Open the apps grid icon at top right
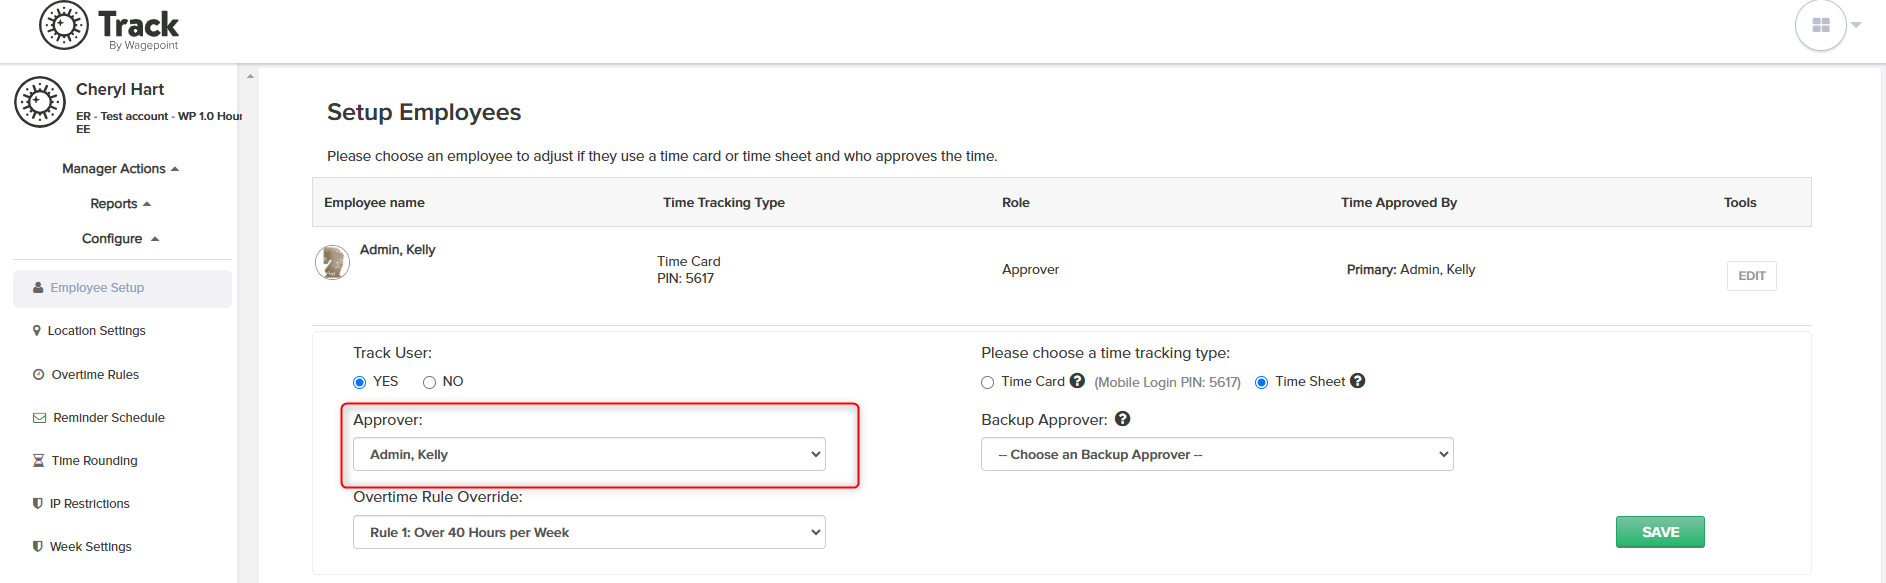 [1820, 25]
